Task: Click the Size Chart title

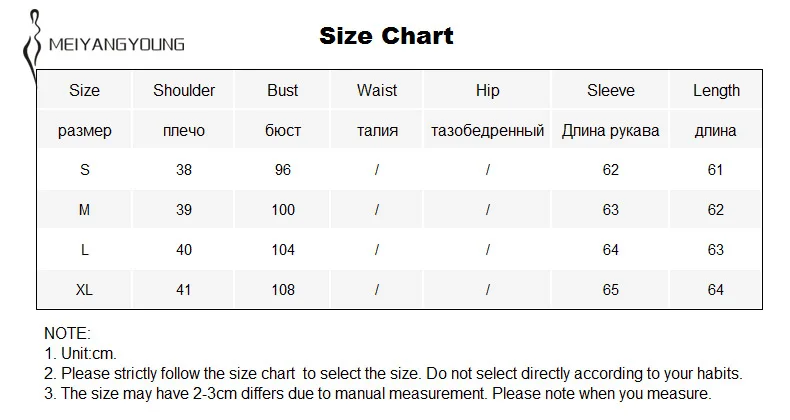Action: (386, 36)
